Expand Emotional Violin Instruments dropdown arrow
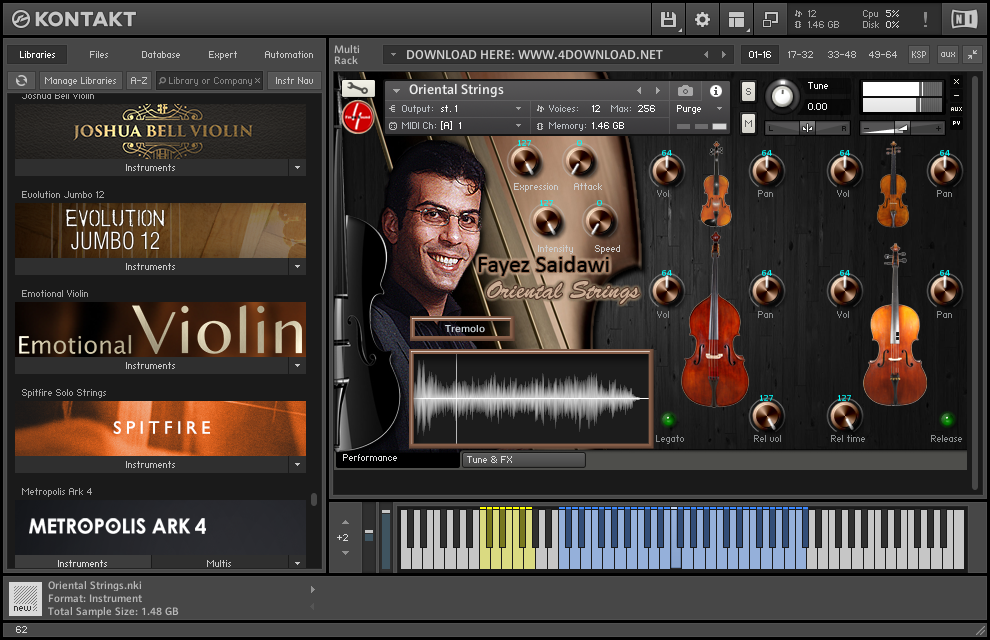 (296, 366)
